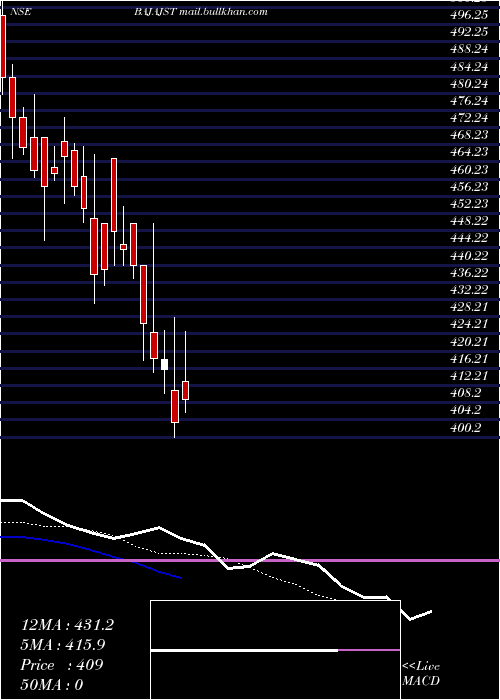The height and width of the screenshot is (700, 500).
Task: Click the 428.21 price axis label
Action: pyautogui.click(x=469, y=307)
